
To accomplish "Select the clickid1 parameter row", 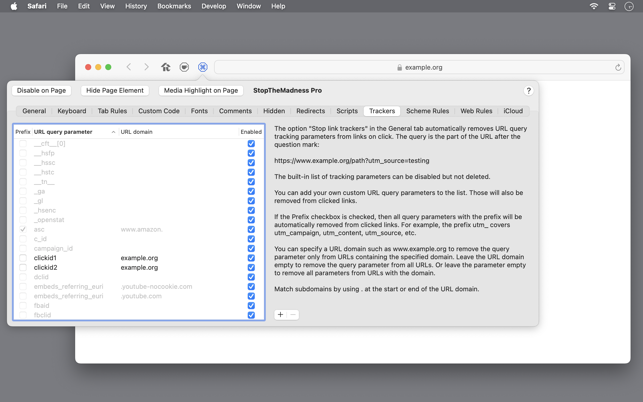I will [139, 258].
